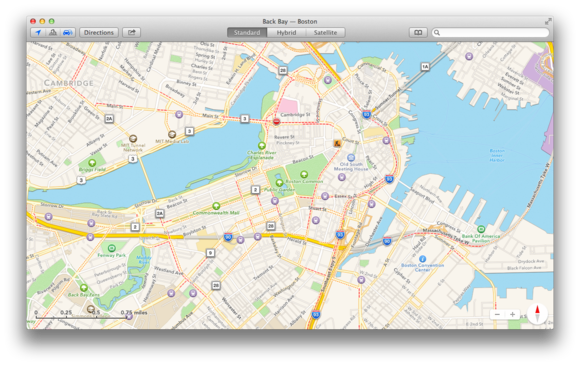This screenshot has width=580, height=366.
Task: Select the Boston Convention Center pin
Action: coord(422,259)
